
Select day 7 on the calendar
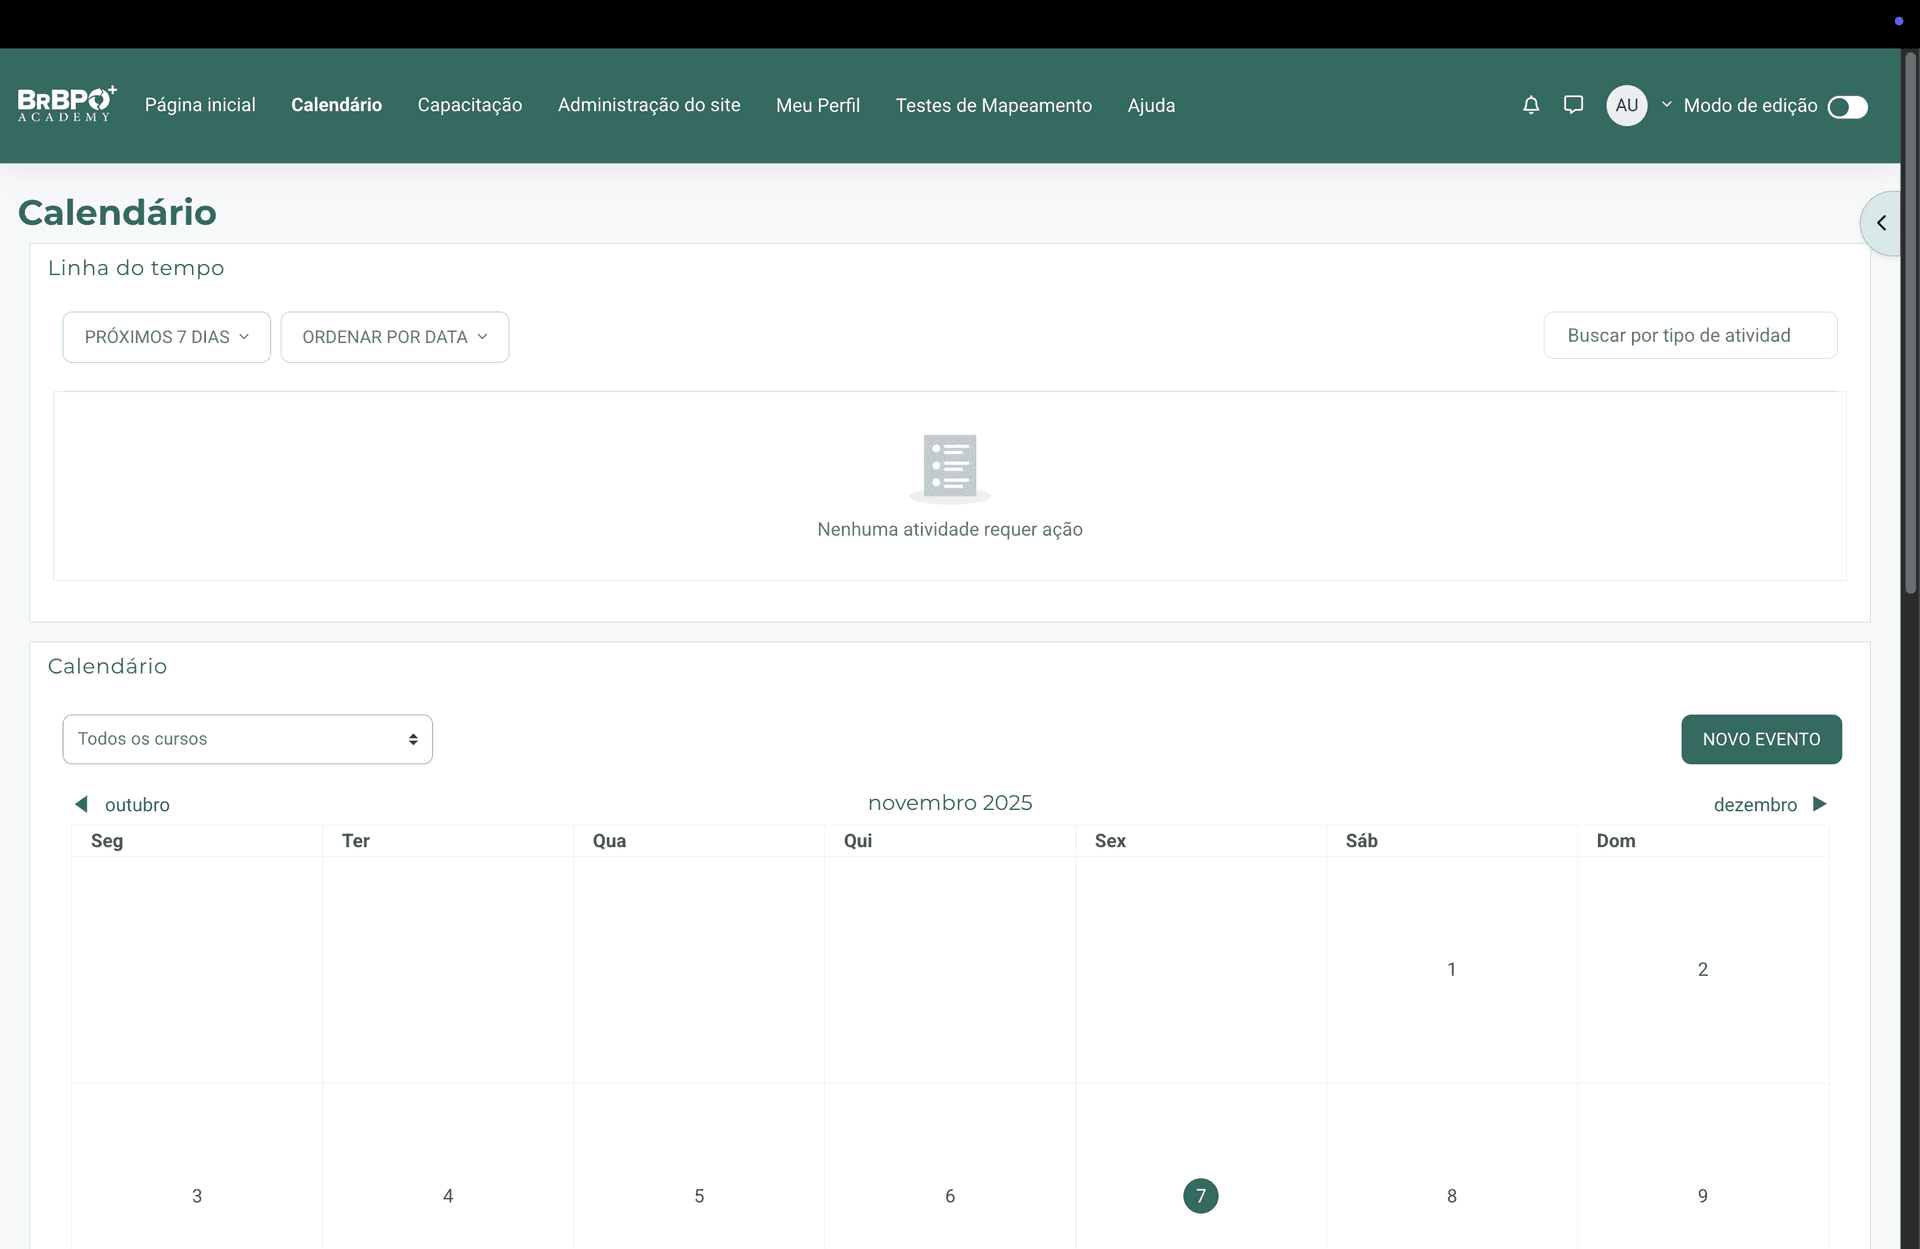pyautogui.click(x=1200, y=1196)
